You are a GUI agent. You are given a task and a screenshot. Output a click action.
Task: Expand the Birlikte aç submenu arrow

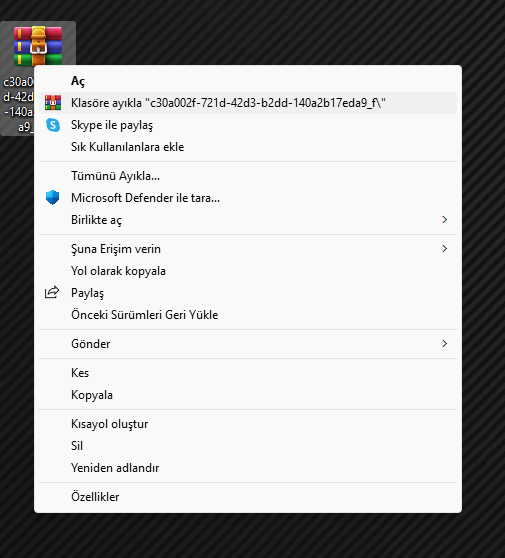[x=444, y=220]
